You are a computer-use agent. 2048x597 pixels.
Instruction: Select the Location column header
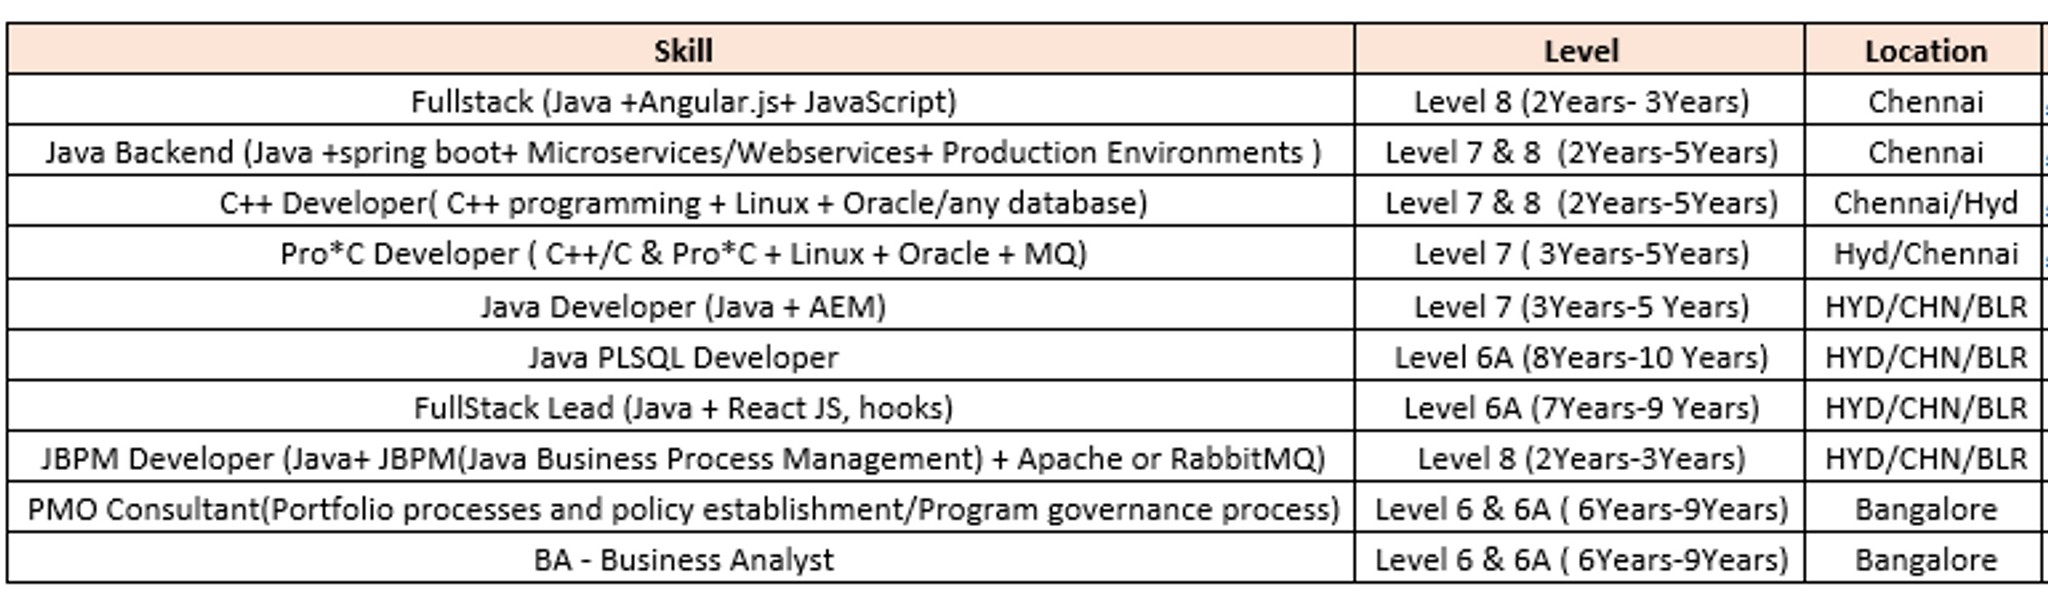point(1924,50)
